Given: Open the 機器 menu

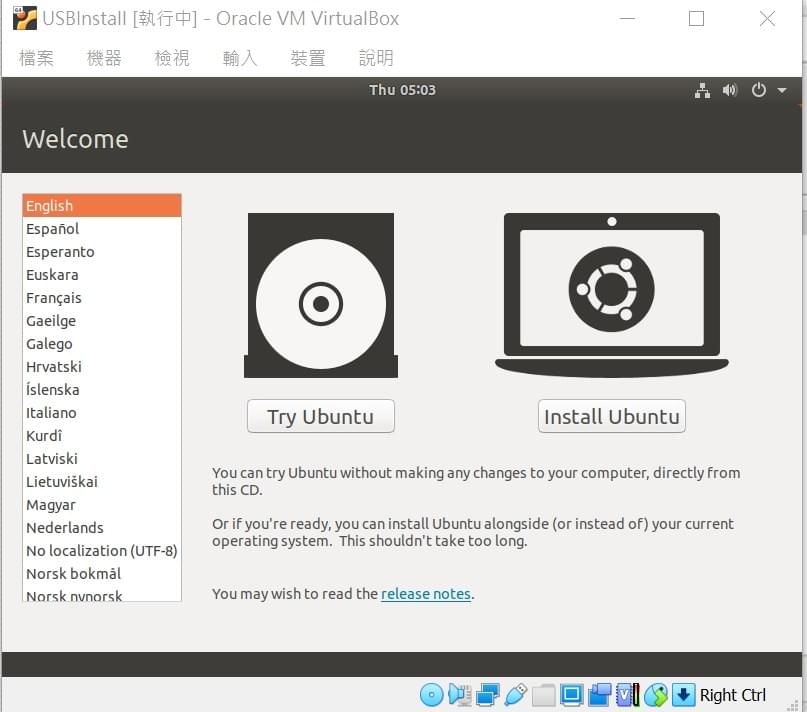Looking at the screenshot, I should pos(104,58).
